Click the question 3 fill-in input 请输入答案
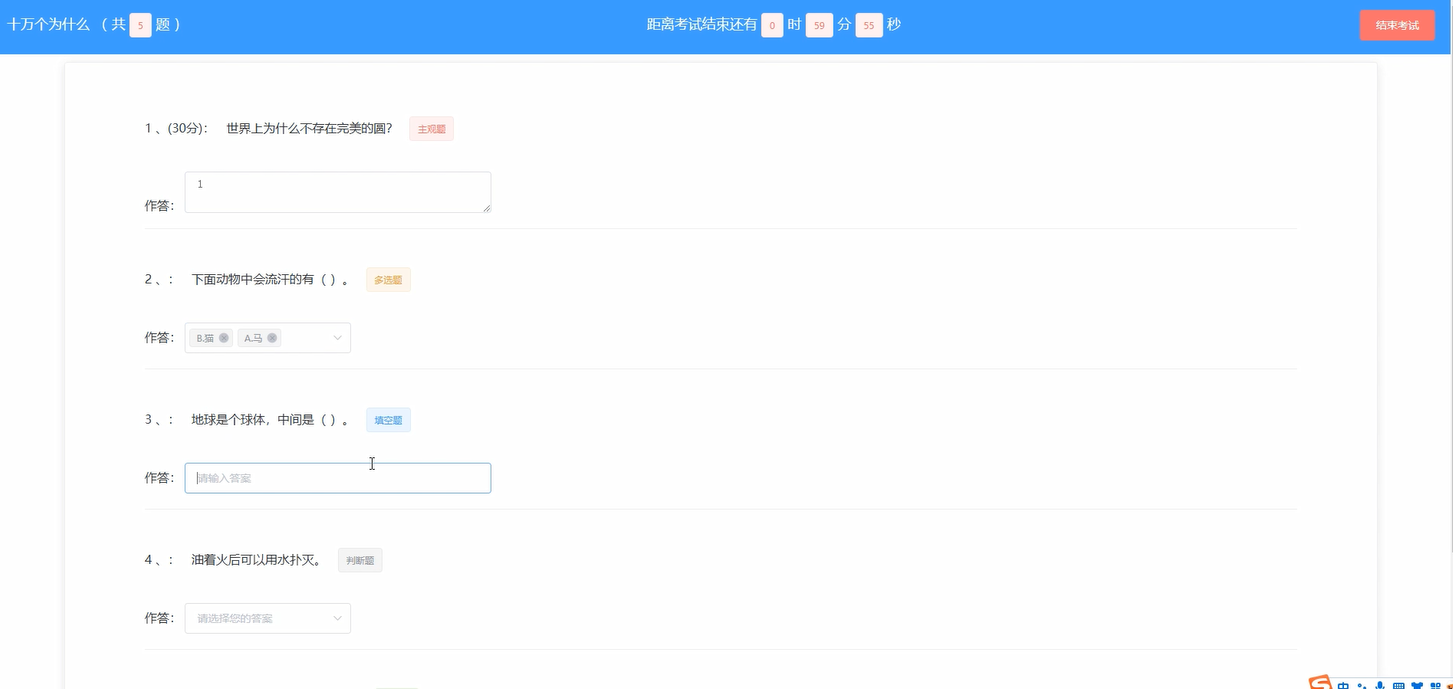1453x689 pixels. [x=338, y=478]
